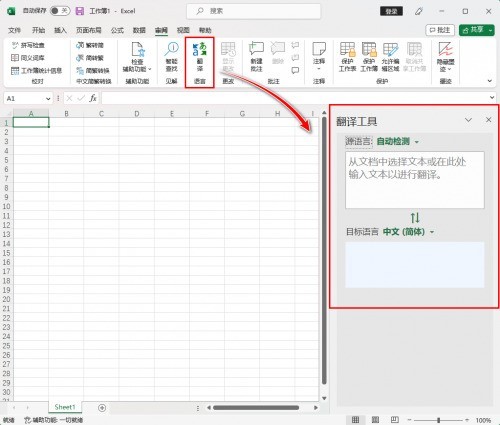The width and height of the screenshot is (500, 425).
Task: Toggle the 自动保存 AutoSave switch
Action: 60,11
